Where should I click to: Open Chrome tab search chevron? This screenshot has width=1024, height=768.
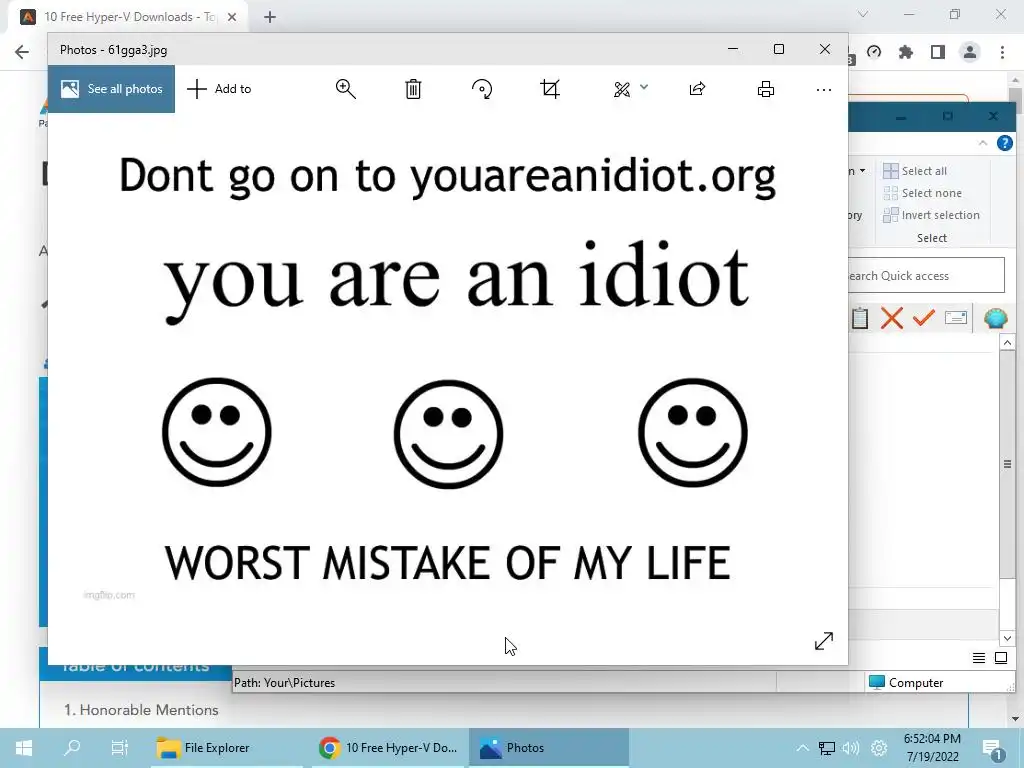[x=863, y=14]
